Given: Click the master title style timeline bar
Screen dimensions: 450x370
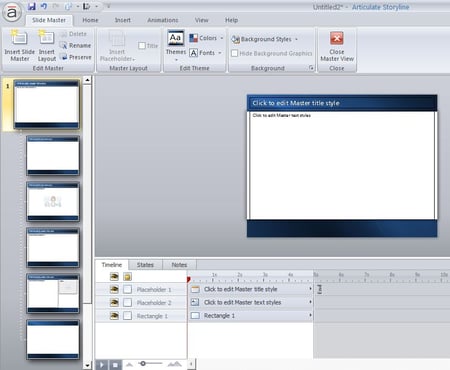Looking at the screenshot, I should (x=251, y=289).
